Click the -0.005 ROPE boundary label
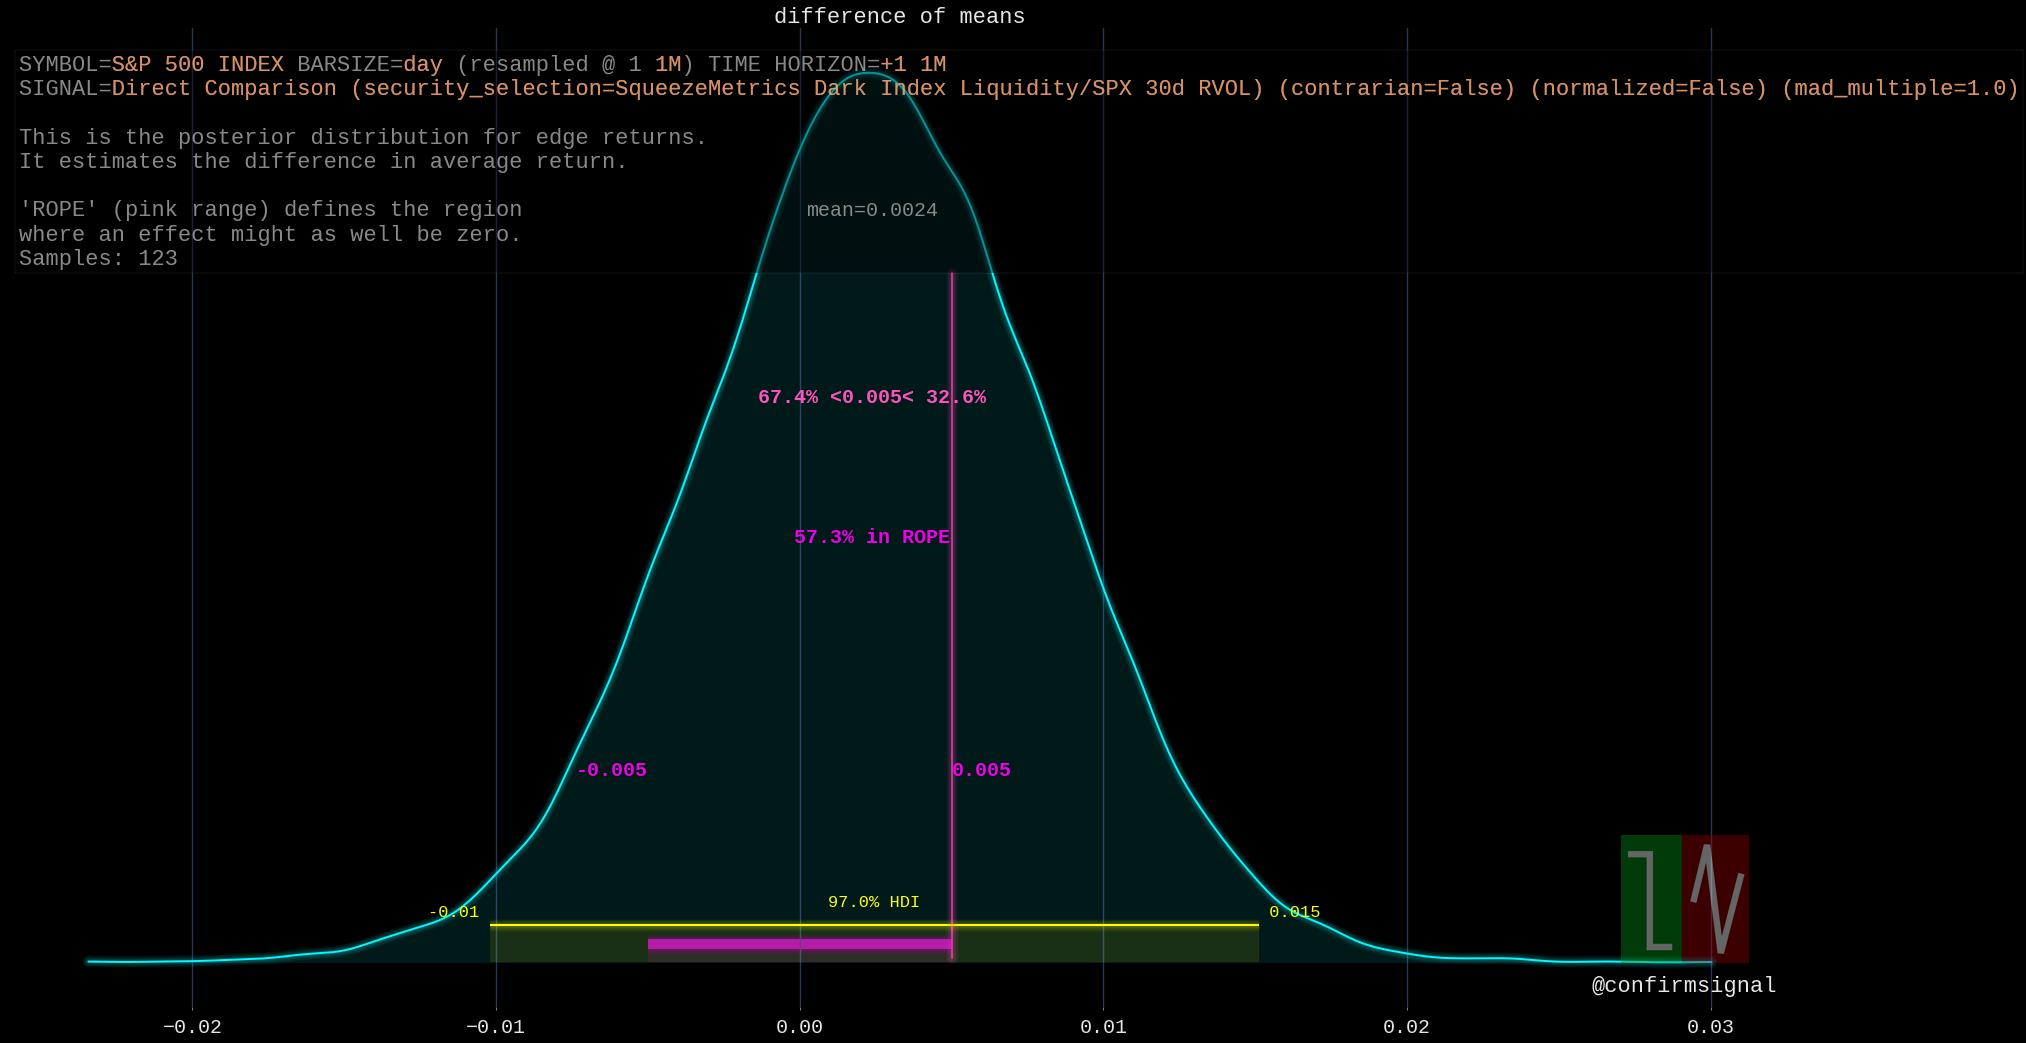This screenshot has width=2026, height=1043. tap(612, 770)
